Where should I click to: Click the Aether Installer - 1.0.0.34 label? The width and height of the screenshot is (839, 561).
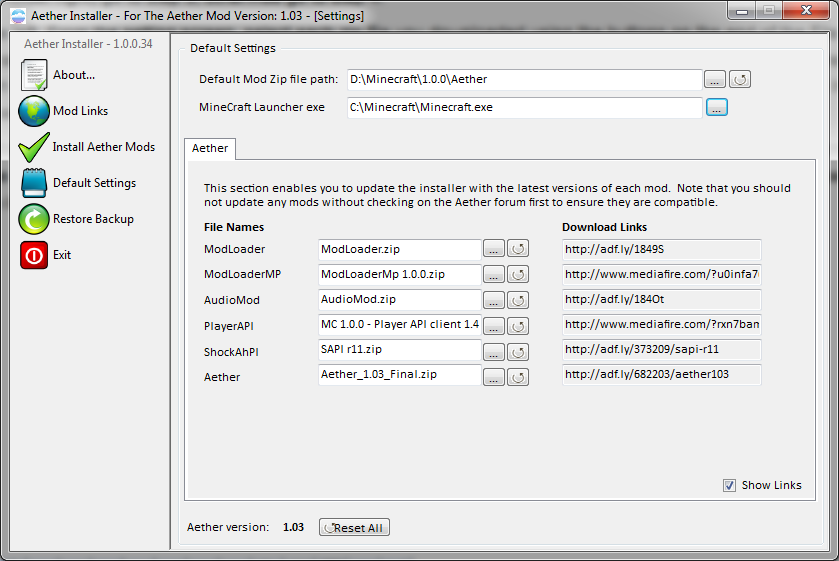coord(88,44)
